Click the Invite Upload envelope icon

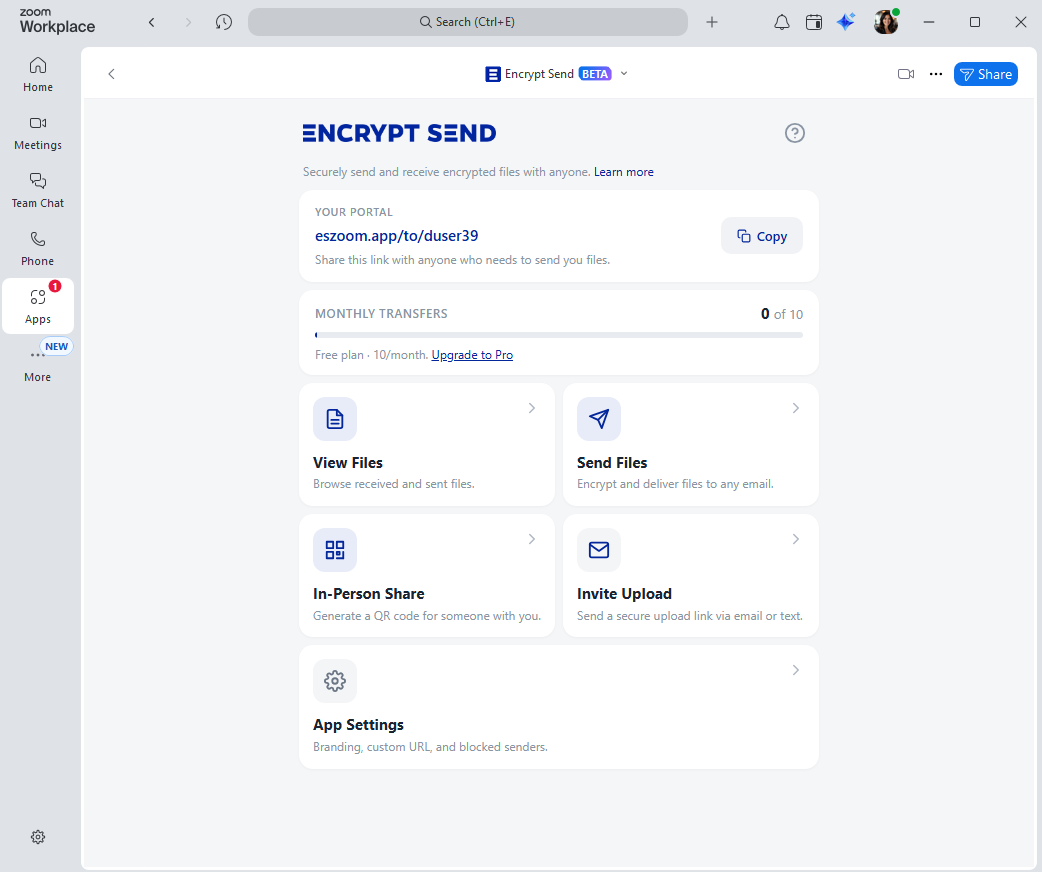[x=599, y=550]
